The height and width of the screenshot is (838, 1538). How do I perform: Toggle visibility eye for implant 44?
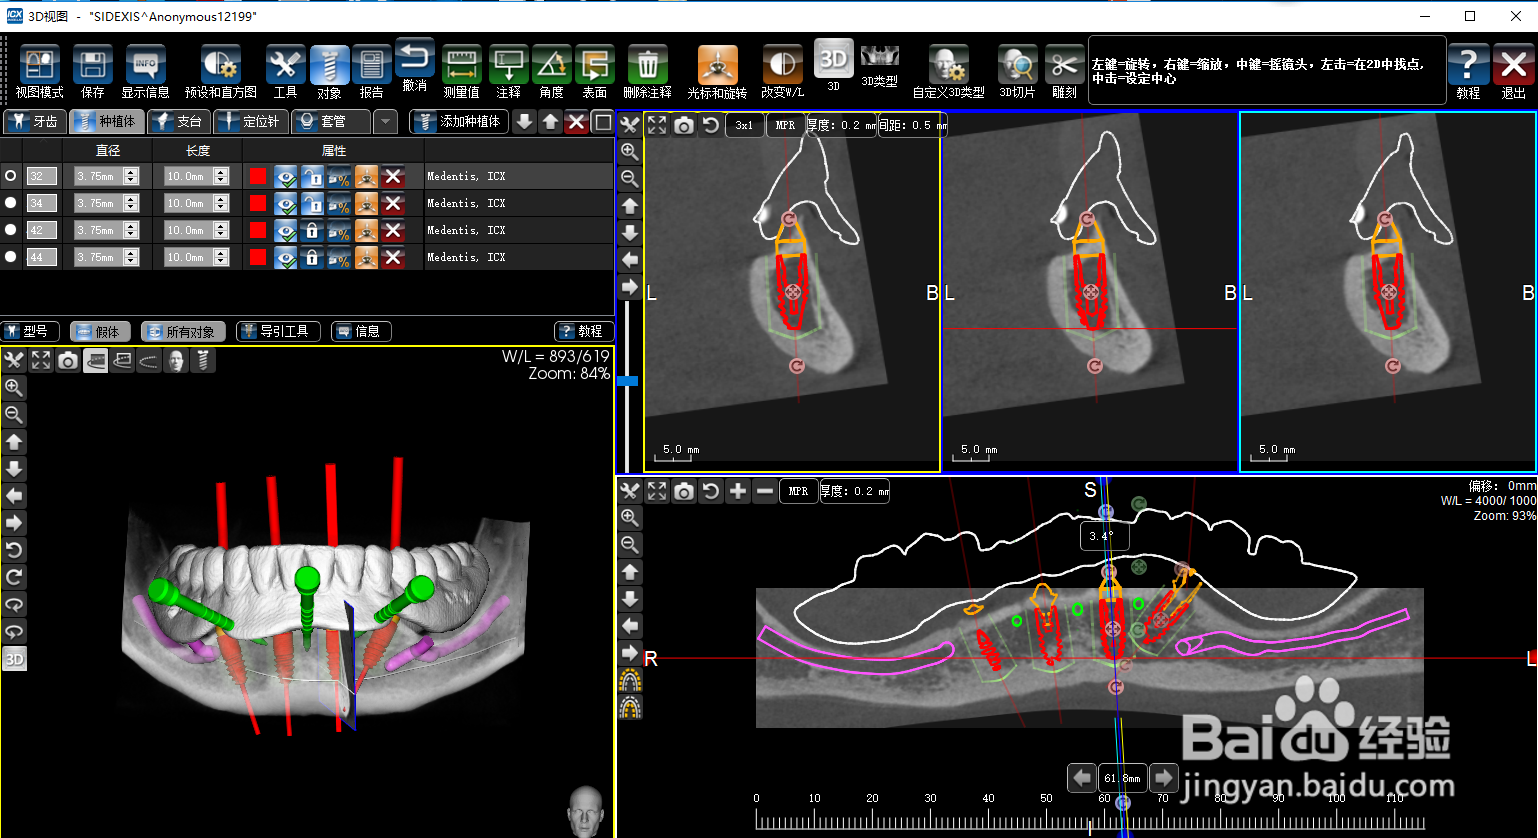[286, 257]
